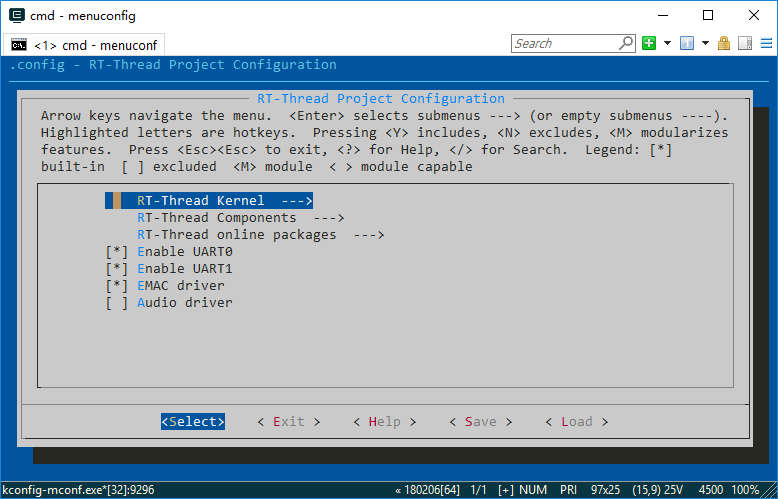Open the console list dropdown arrow
The height and width of the screenshot is (499, 778).
tap(705, 44)
